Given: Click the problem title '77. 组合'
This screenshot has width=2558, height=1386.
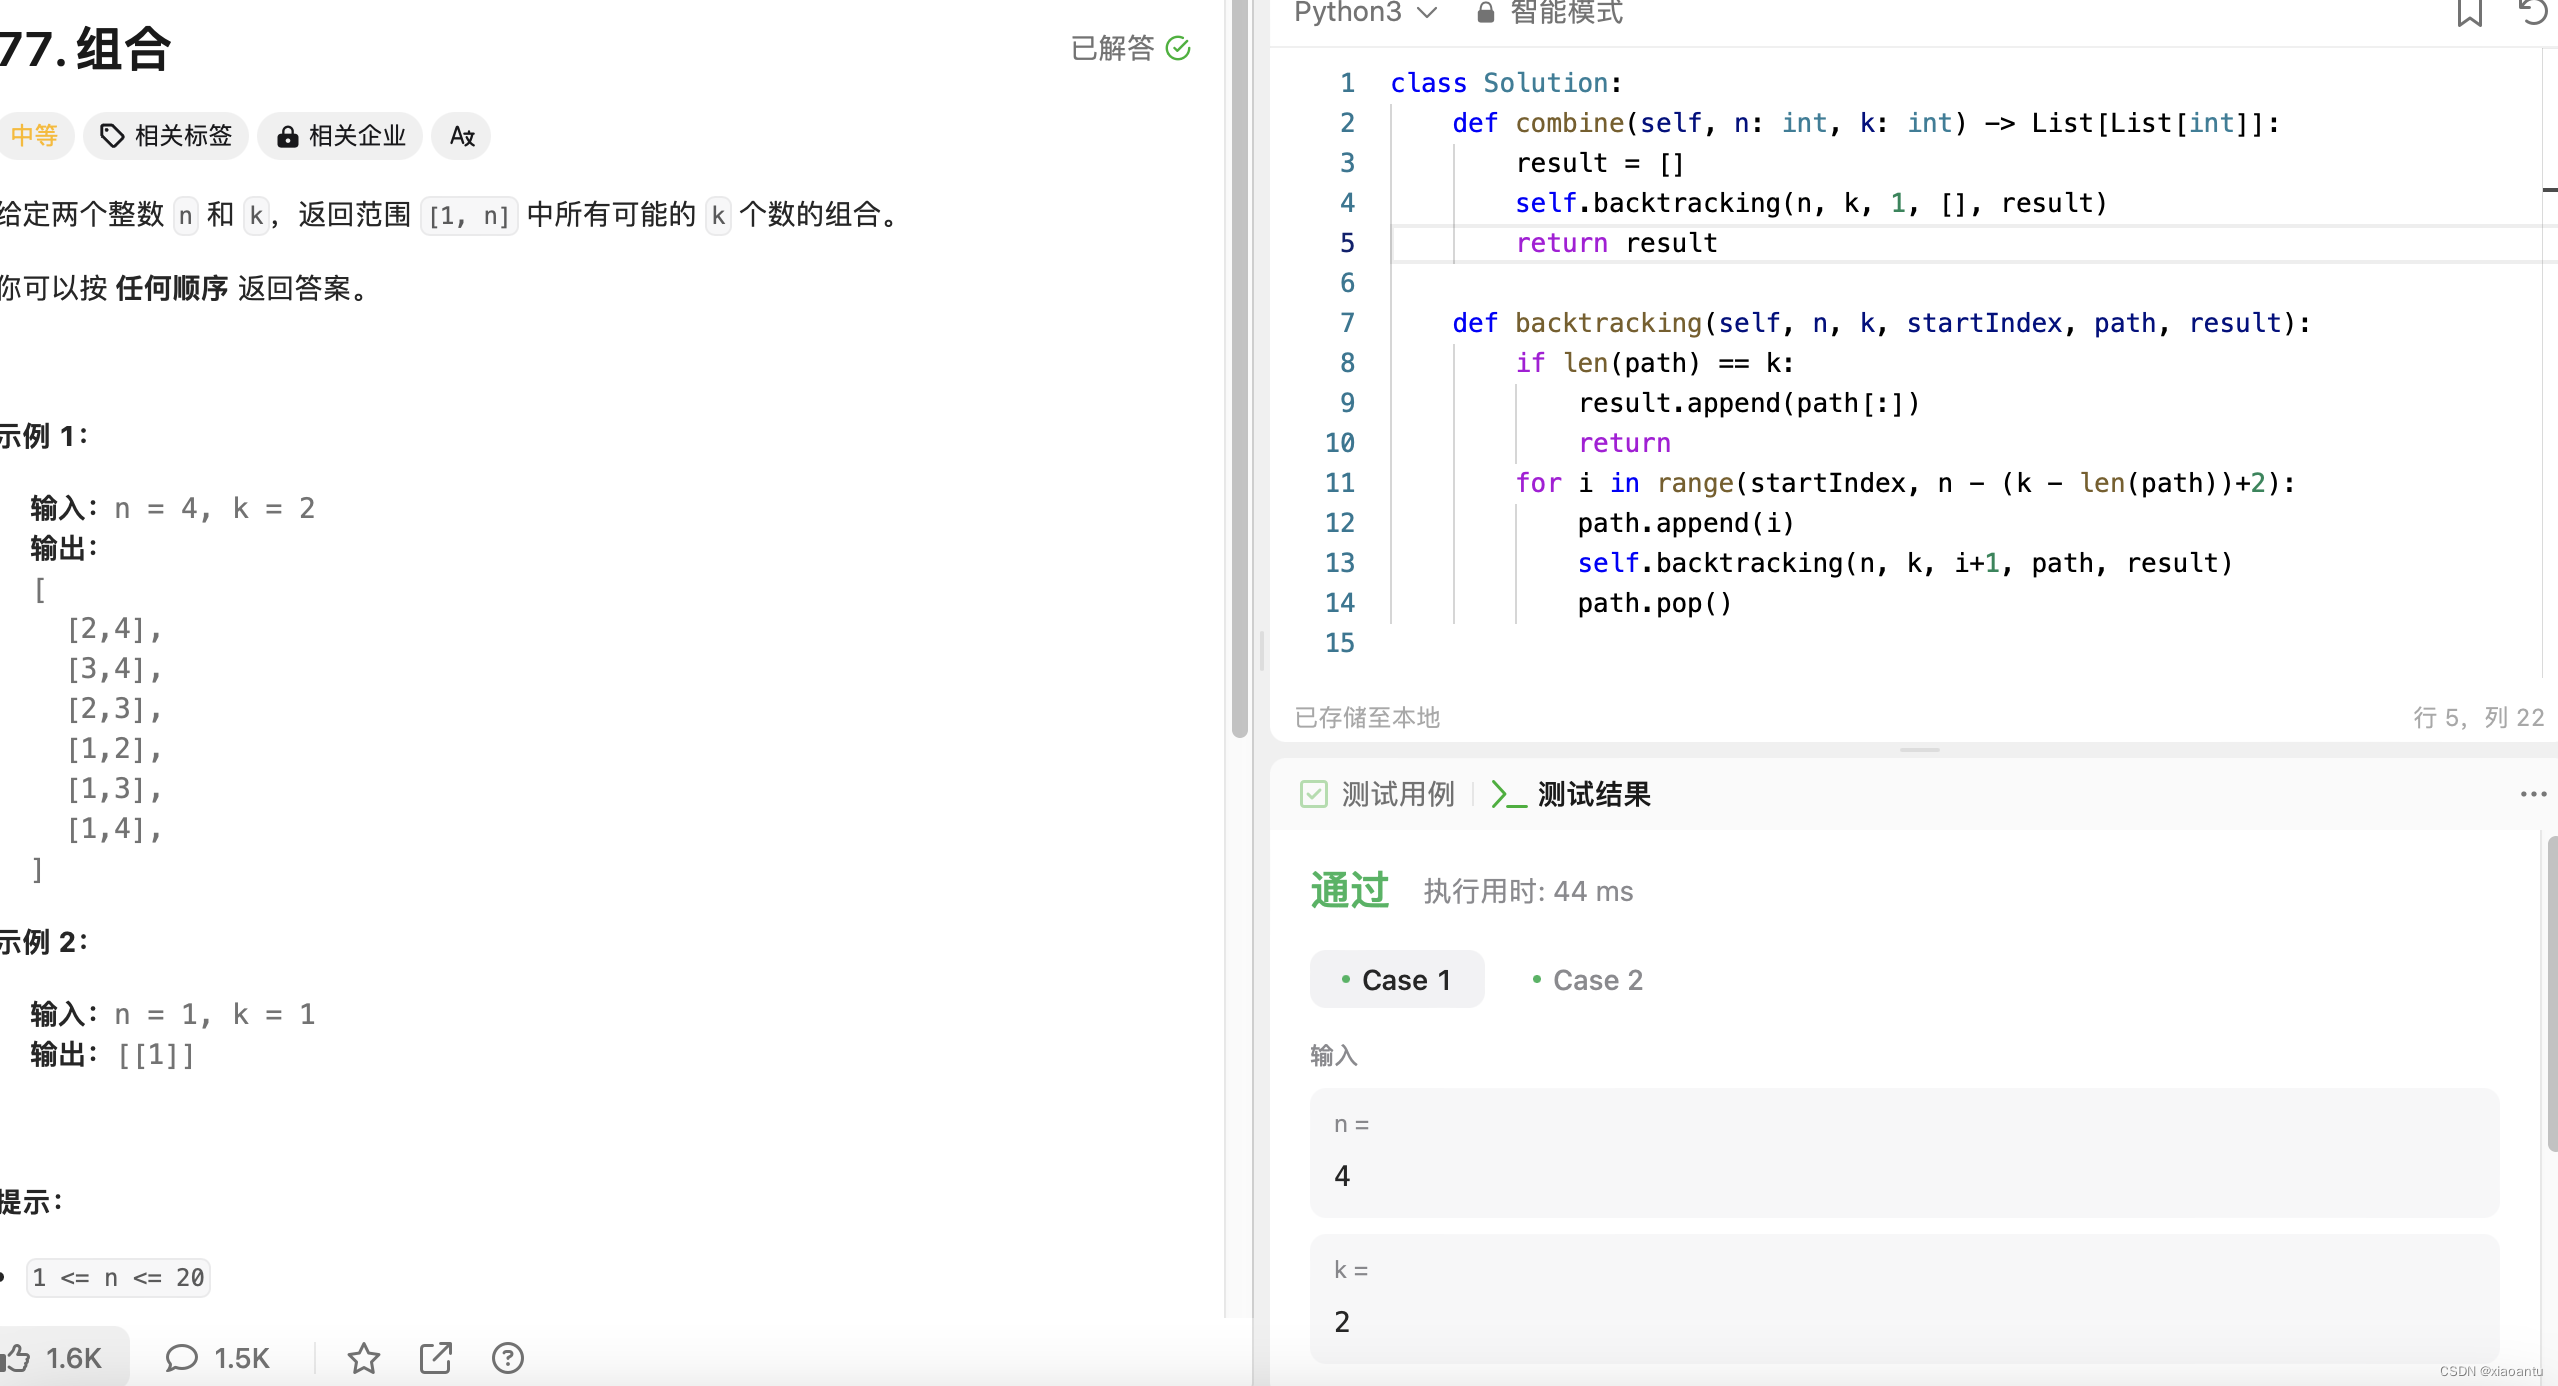Looking at the screenshot, I should pos(85,48).
